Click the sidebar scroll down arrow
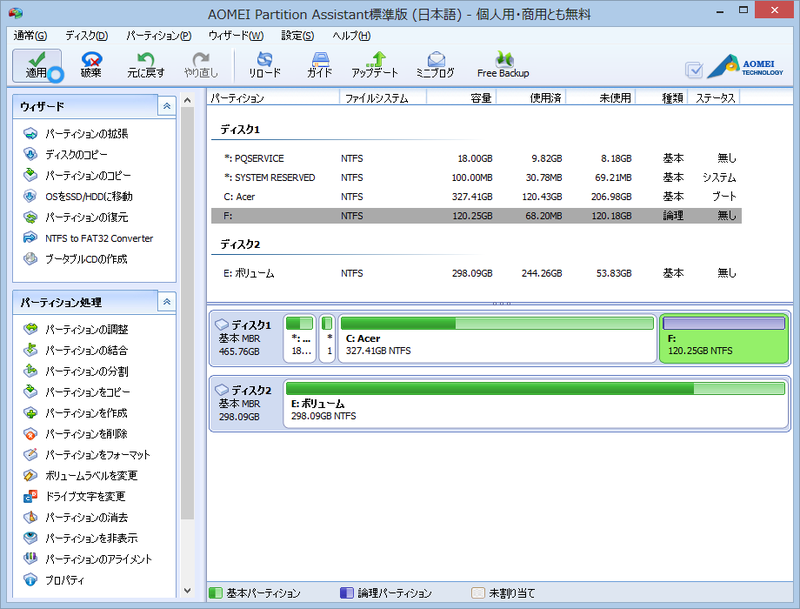The width and height of the screenshot is (800, 609). tap(187, 591)
